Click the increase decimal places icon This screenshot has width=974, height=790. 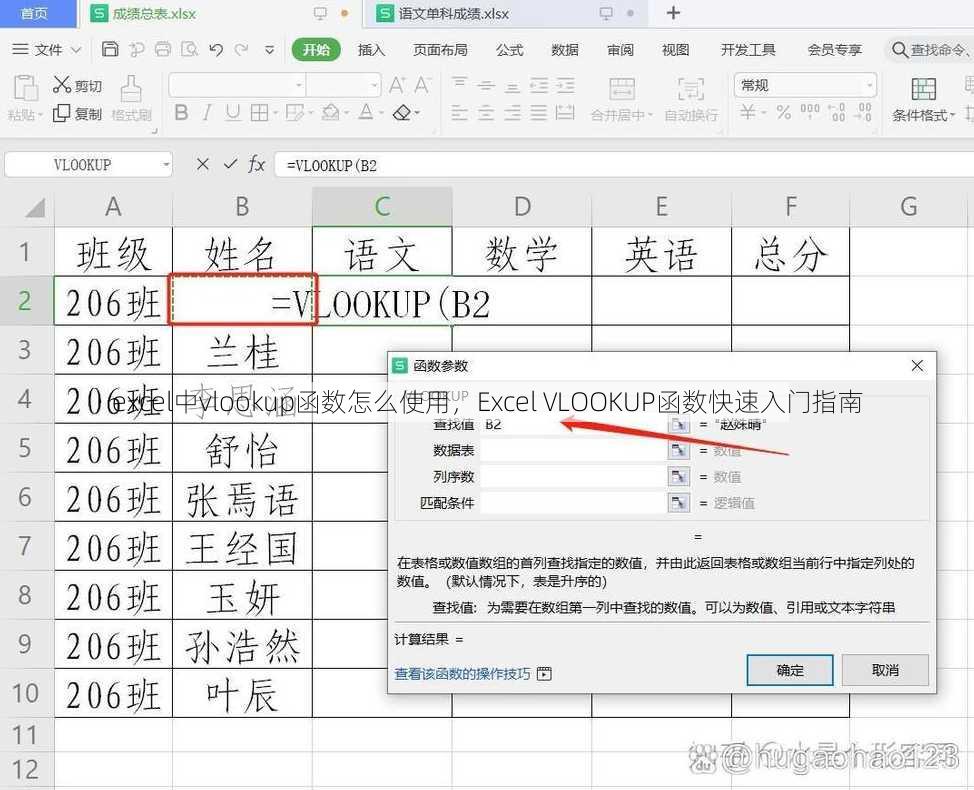(838, 112)
